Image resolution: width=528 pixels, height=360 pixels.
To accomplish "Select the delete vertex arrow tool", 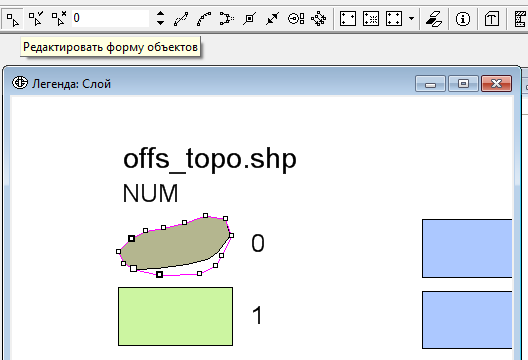I will 59,19.
